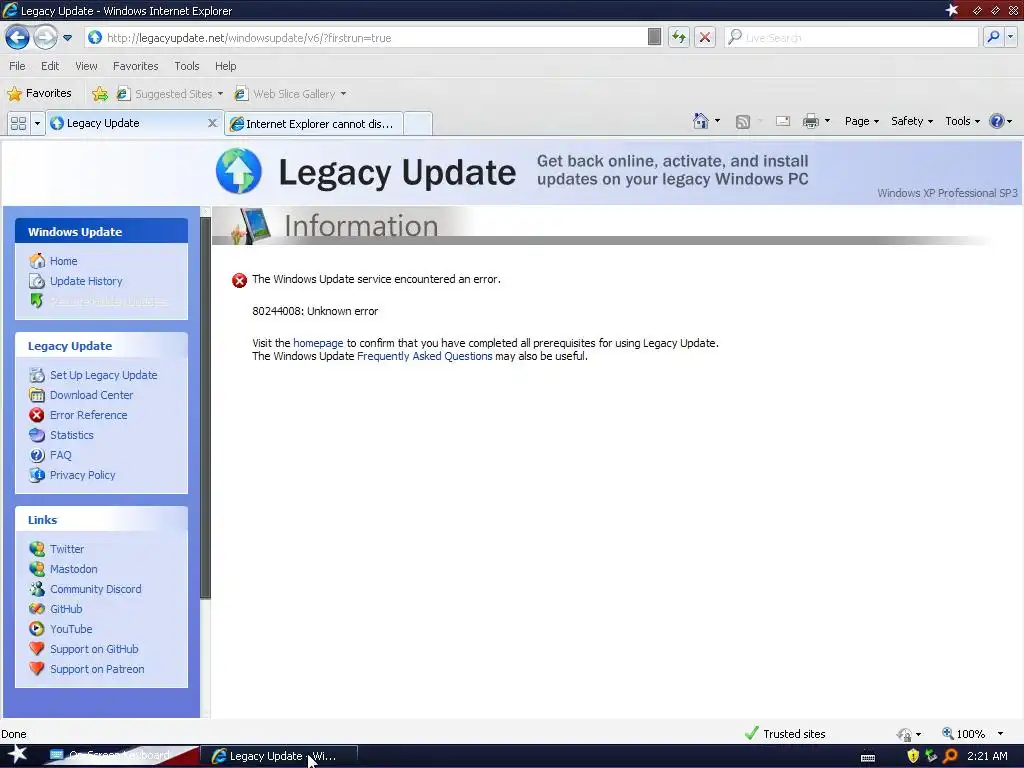Toggle Compatibility View icon in address bar
This screenshot has height=768, width=1024.
click(654, 37)
